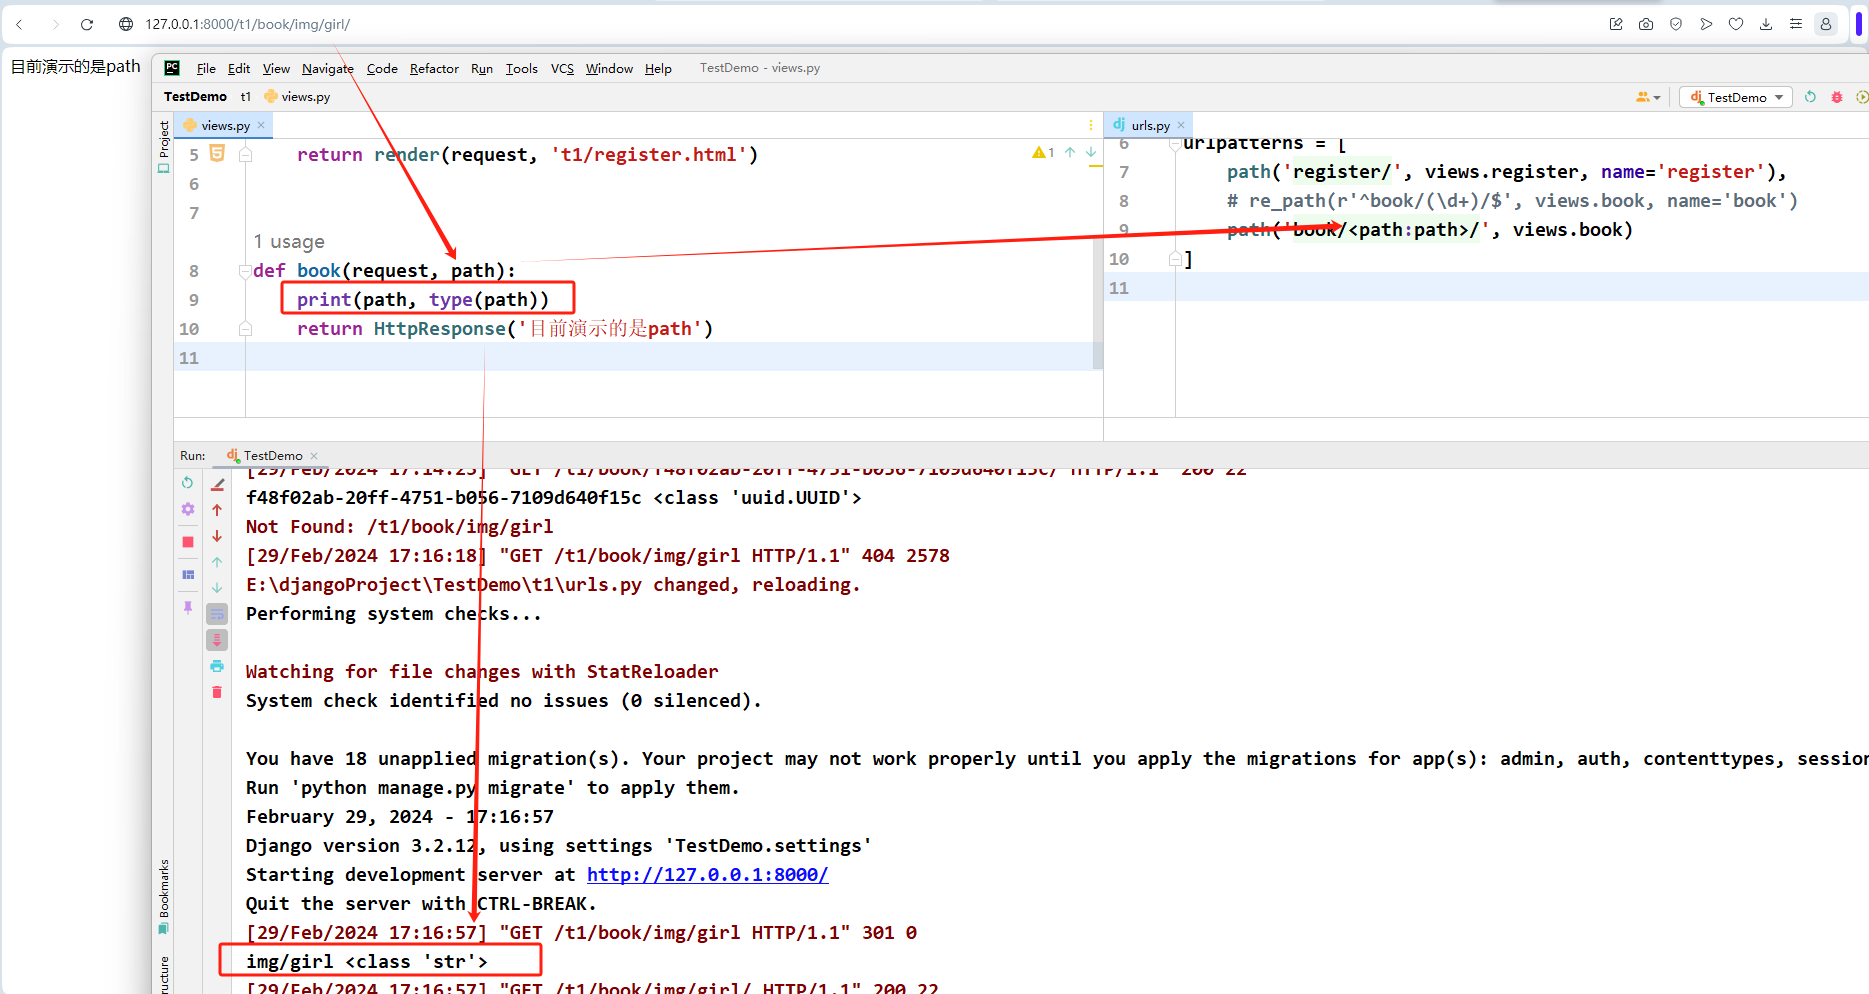This screenshot has width=1869, height=994.
Task: Close the views.py tab
Action: [261, 125]
